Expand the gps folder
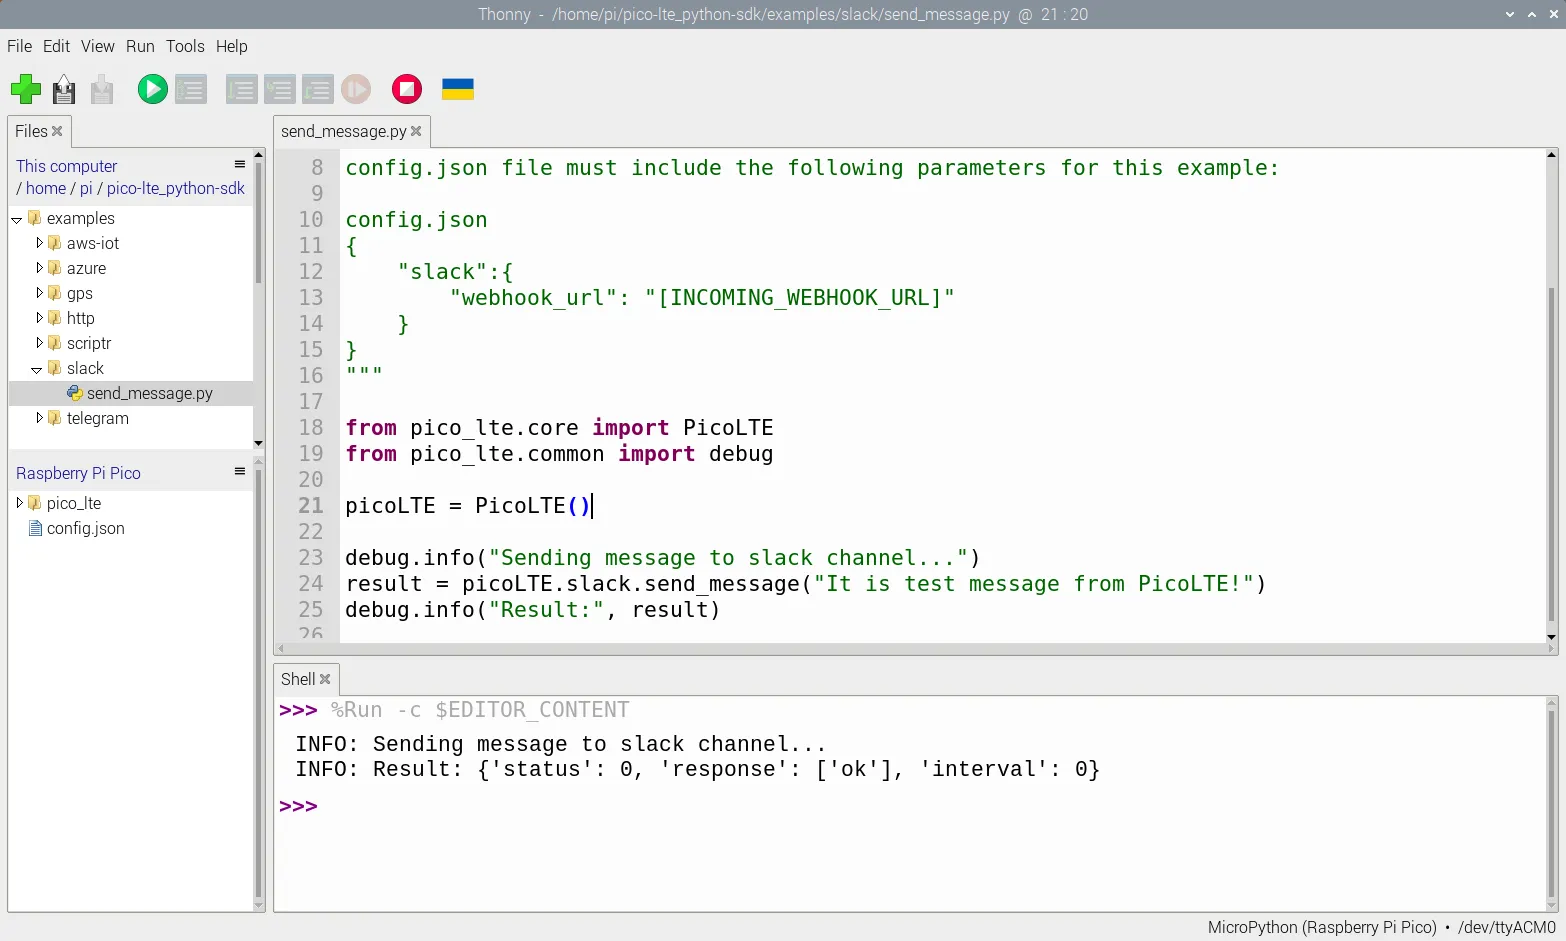1566x941 pixels. (x=39, y=293)
